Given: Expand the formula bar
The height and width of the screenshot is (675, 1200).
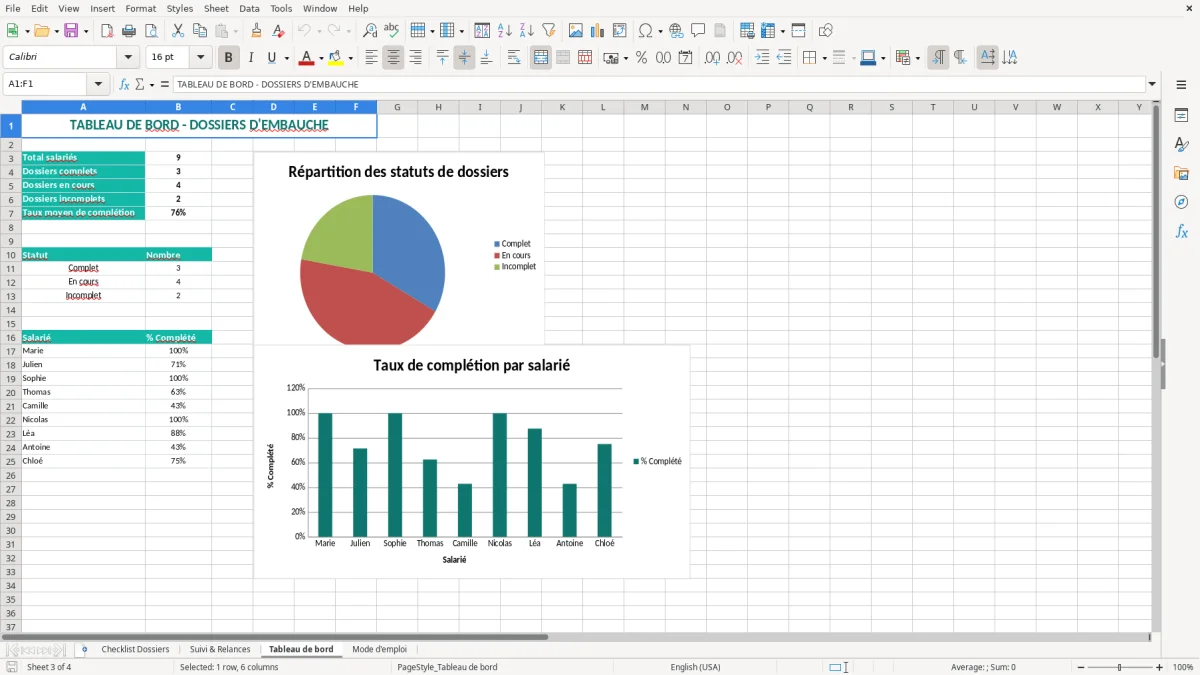Looking at the screenshot, I should 1152,85.
